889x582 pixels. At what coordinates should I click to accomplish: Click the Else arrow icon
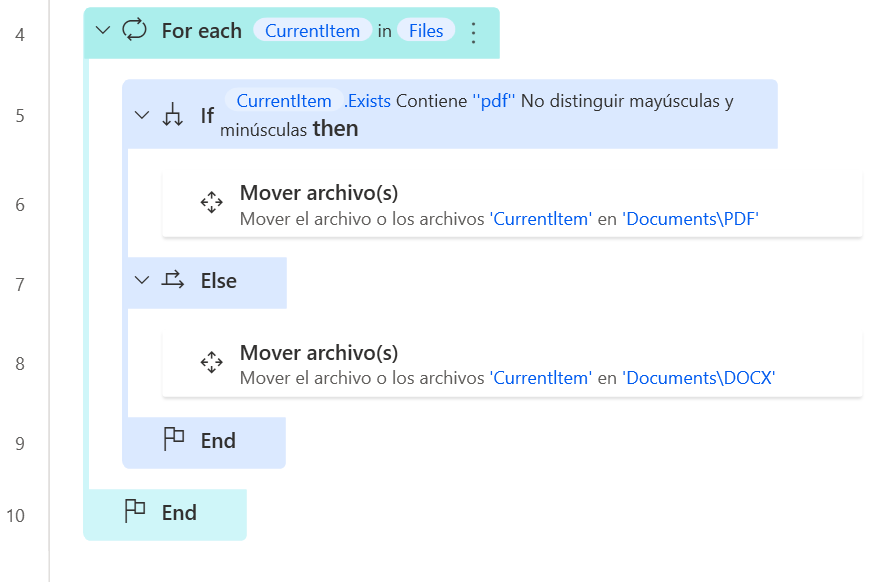click(x=173, y=279)
